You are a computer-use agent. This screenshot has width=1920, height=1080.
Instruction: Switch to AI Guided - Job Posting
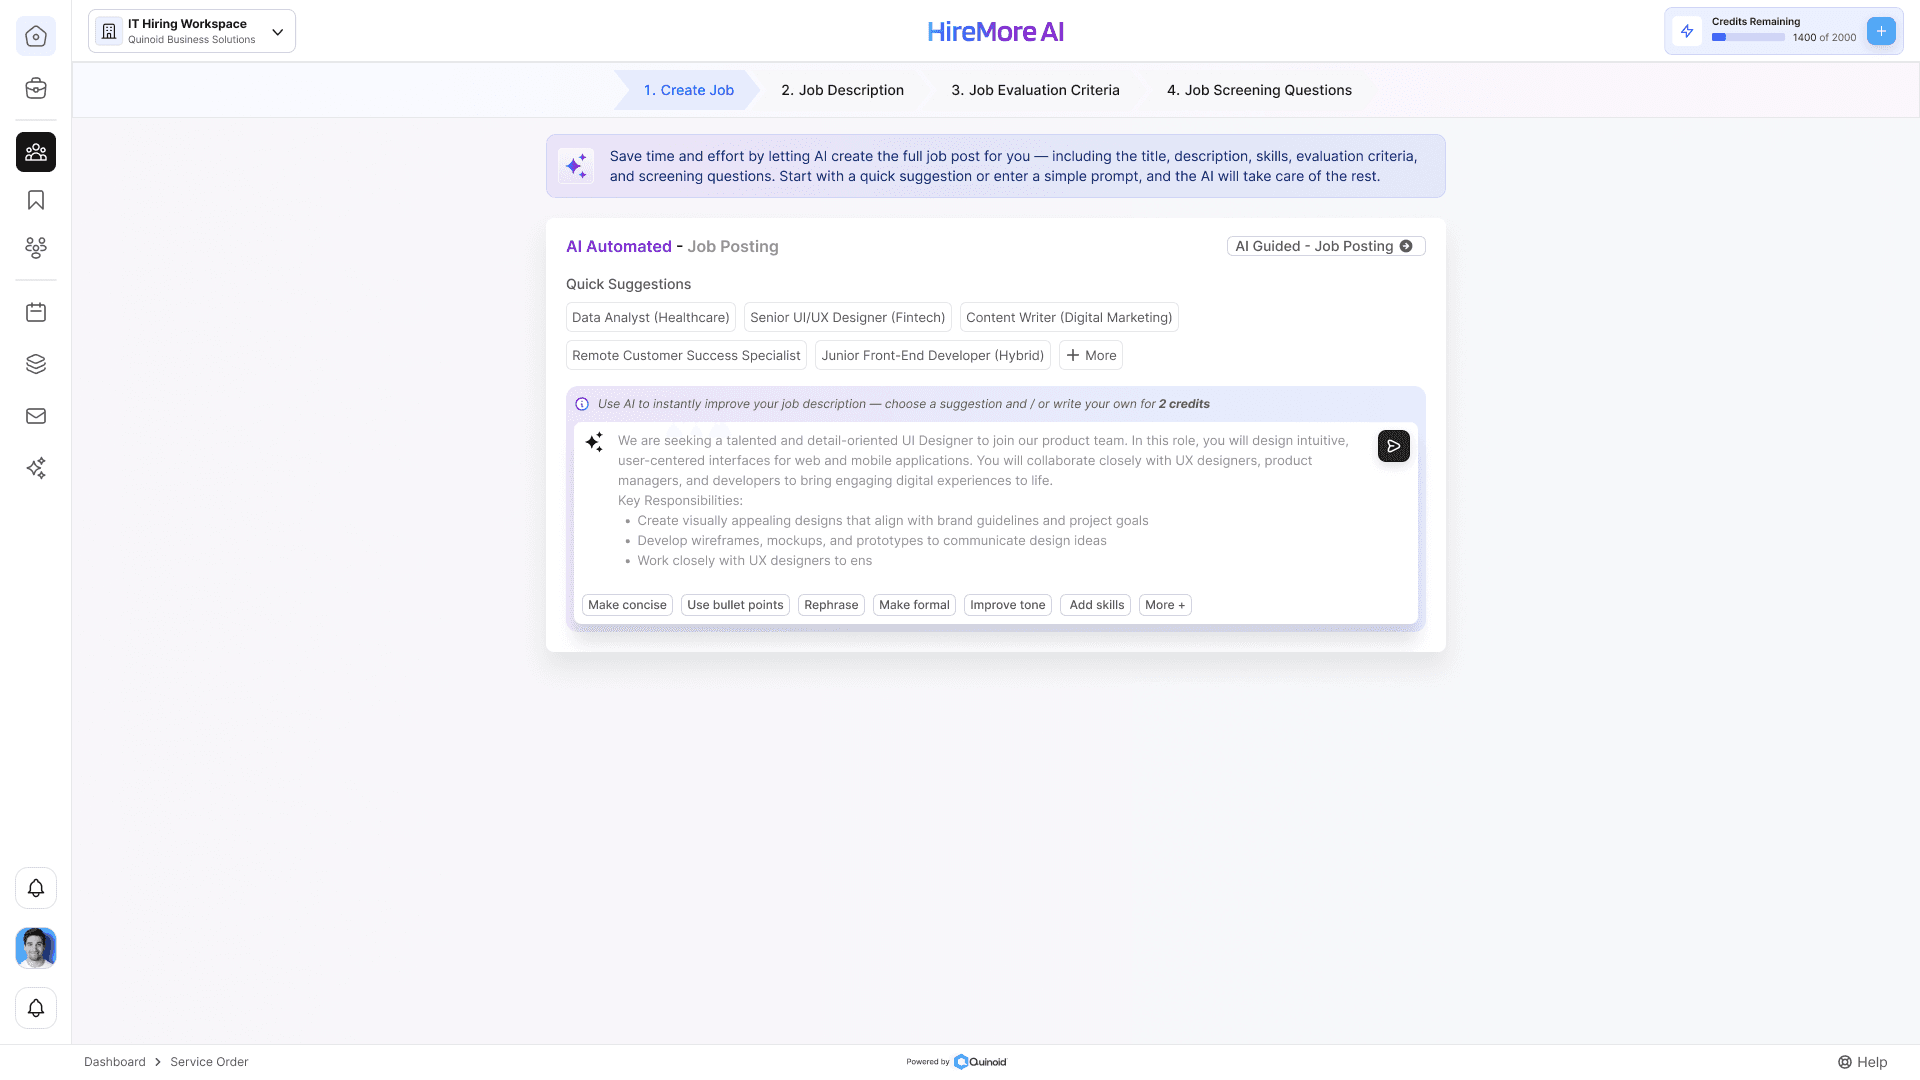1325,246
